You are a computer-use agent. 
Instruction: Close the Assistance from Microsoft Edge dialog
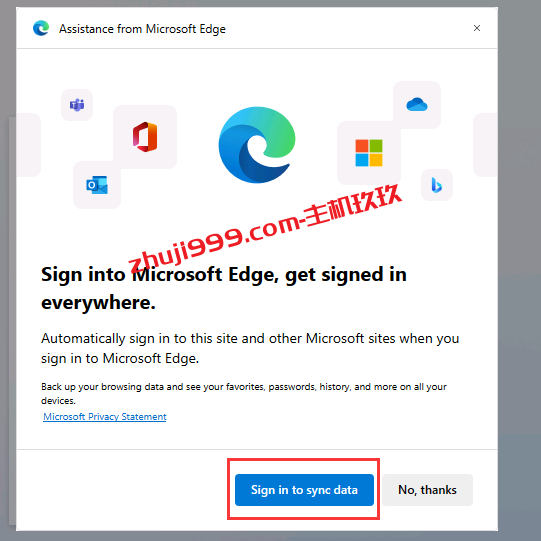click(477, 28)
